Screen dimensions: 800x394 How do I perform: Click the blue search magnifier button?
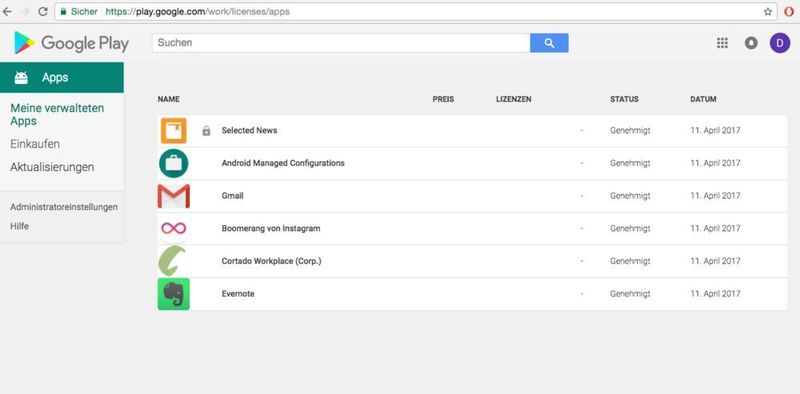[x=549, y=43]
